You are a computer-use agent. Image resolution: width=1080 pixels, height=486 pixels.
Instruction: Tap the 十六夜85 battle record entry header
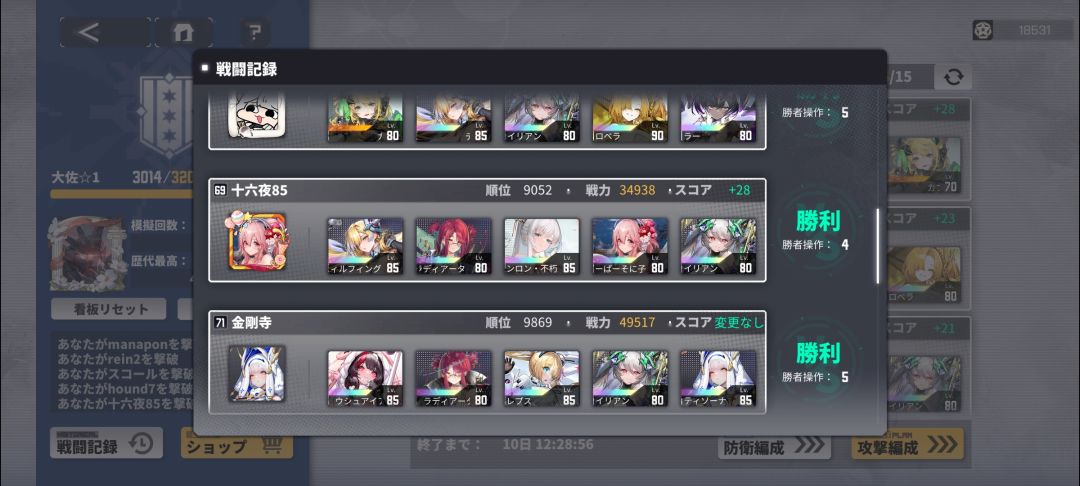487,190
